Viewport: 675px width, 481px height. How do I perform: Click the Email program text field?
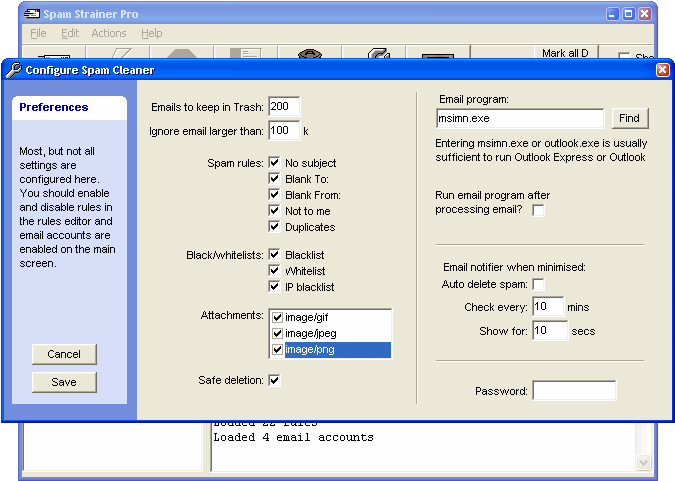point(520,119)
